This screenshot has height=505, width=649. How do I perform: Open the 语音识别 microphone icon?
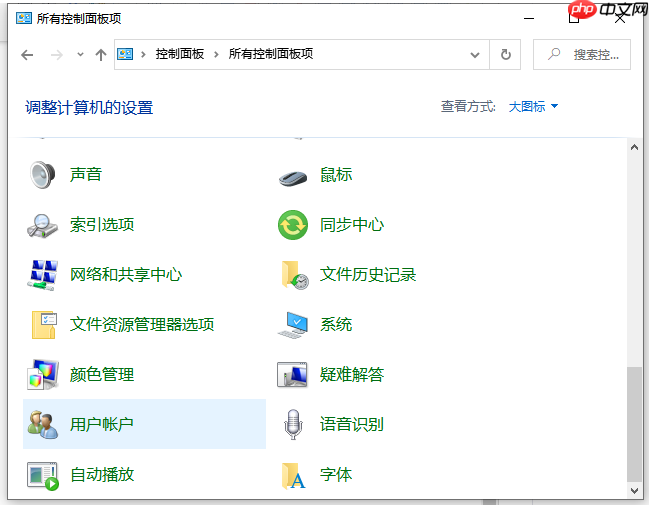coord(293,425)
